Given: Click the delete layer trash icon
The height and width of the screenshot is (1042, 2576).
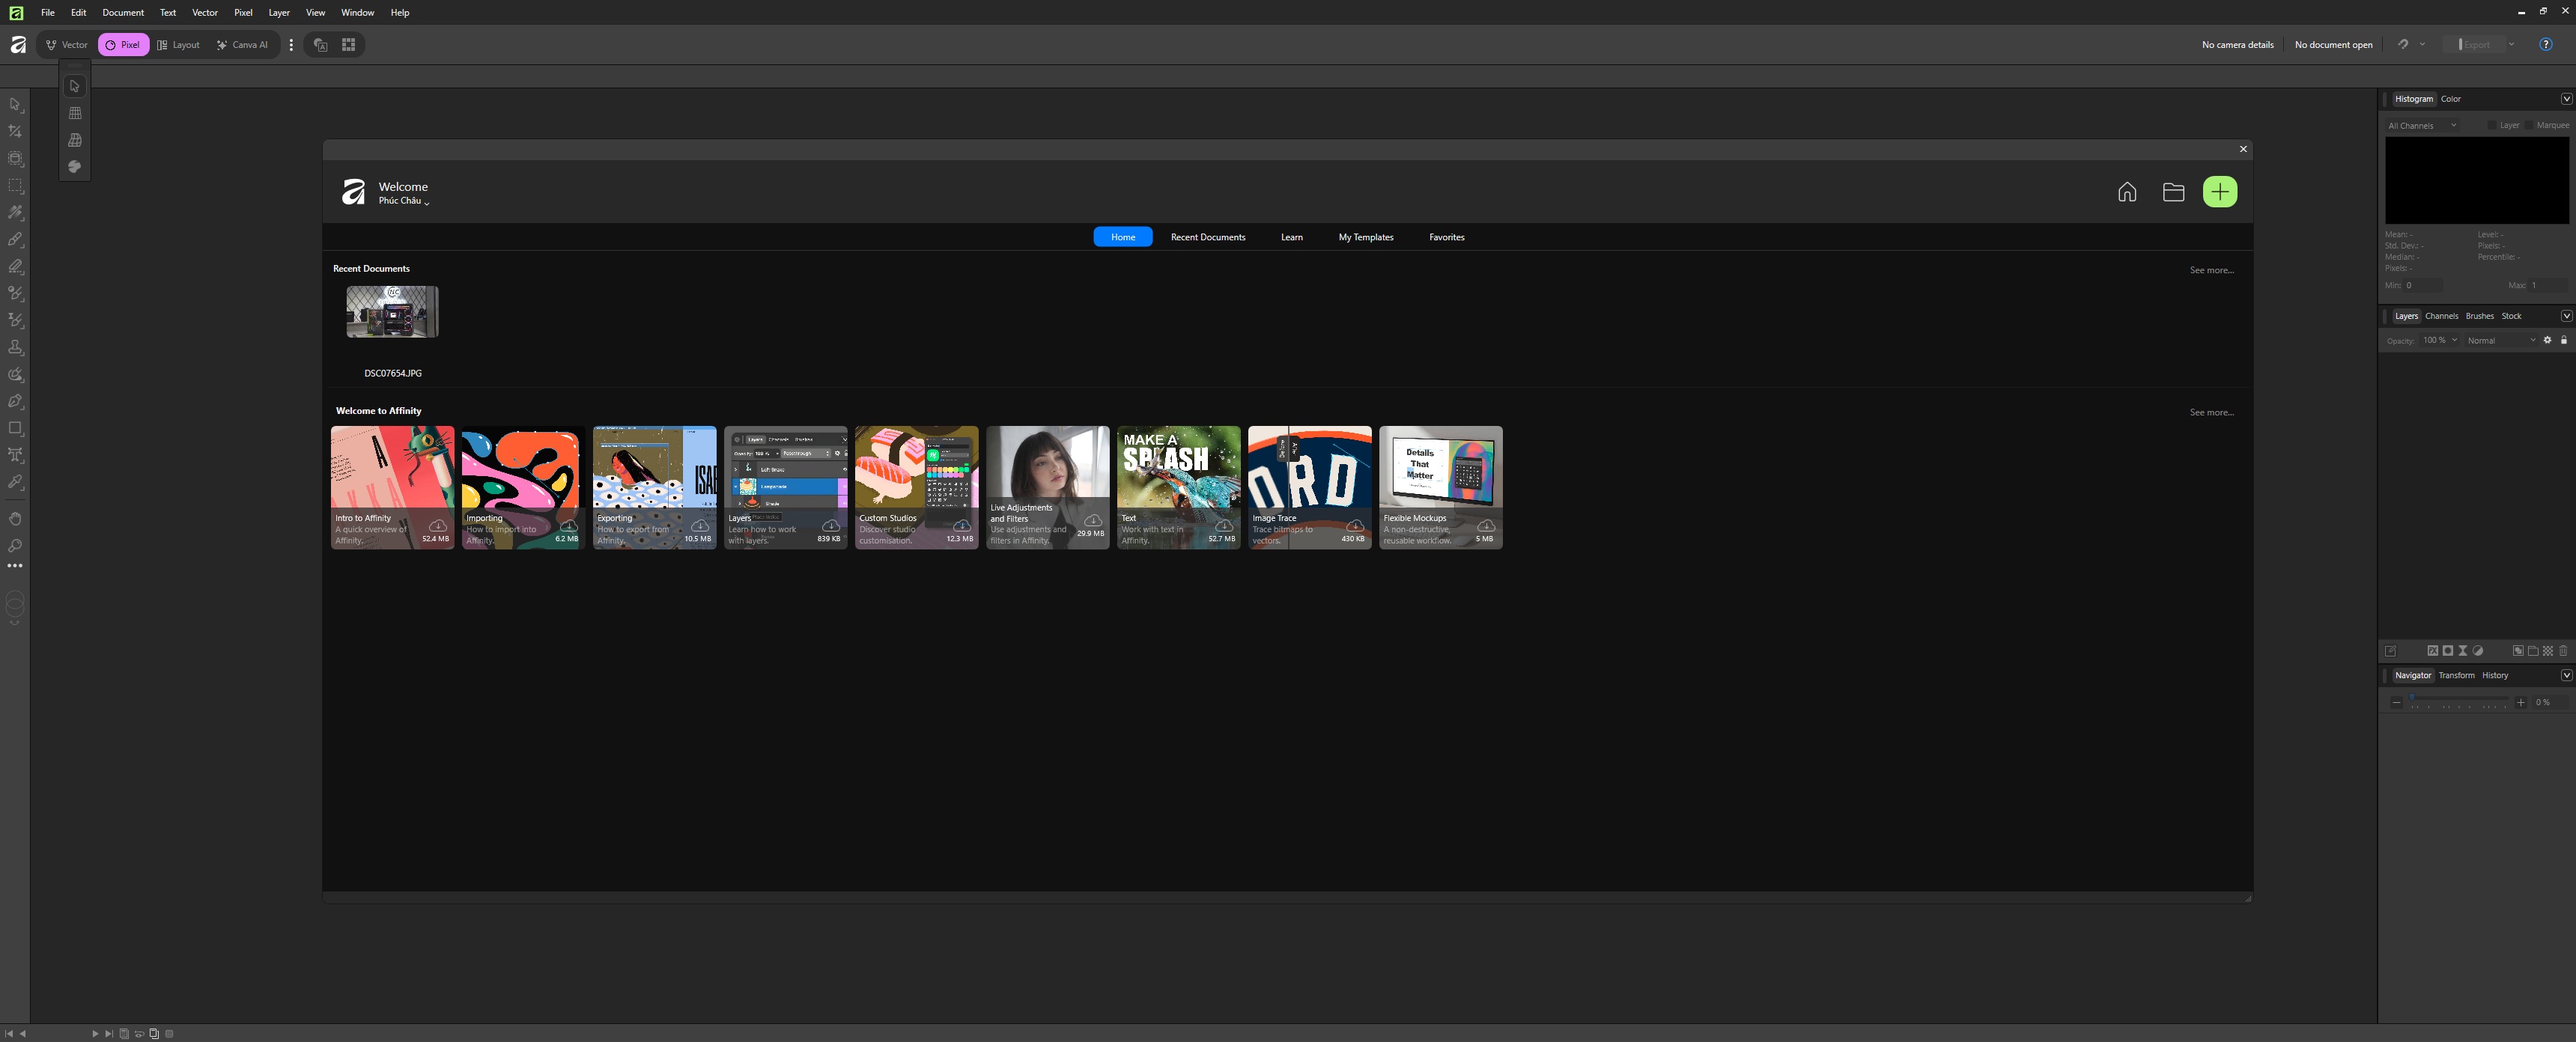Looking at the screenshot, I should pos(2563,651).
